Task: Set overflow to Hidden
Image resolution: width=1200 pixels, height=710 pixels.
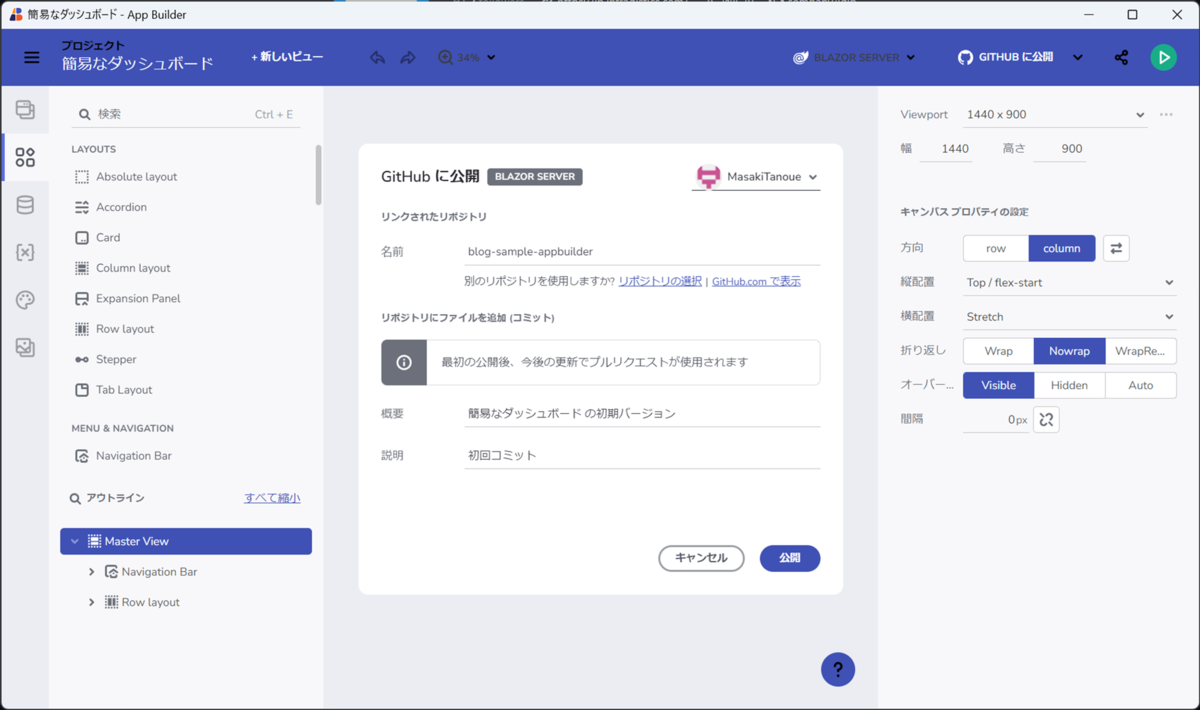Action: [x=1069, y=385]
